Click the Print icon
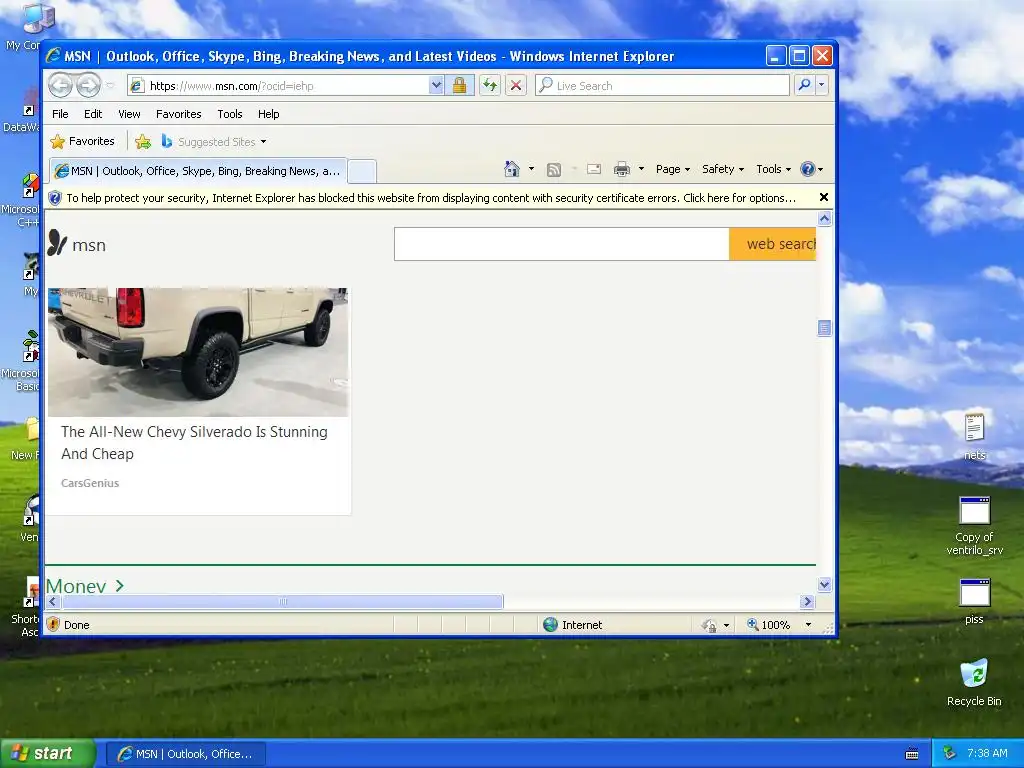1024x768 pixels. click(x=622, y=169)
